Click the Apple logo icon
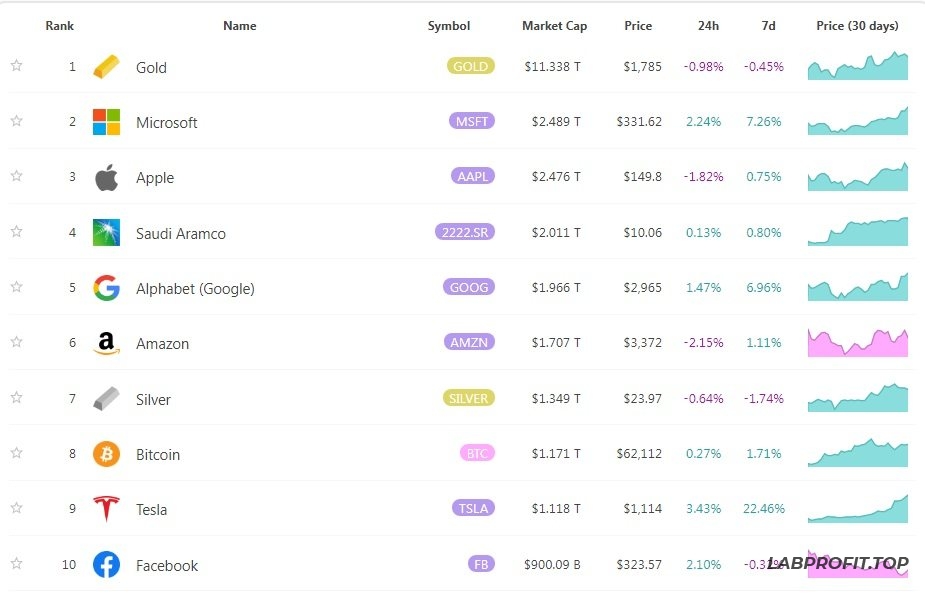The width and height of the screenshot is (925, 595). point(106,178)
